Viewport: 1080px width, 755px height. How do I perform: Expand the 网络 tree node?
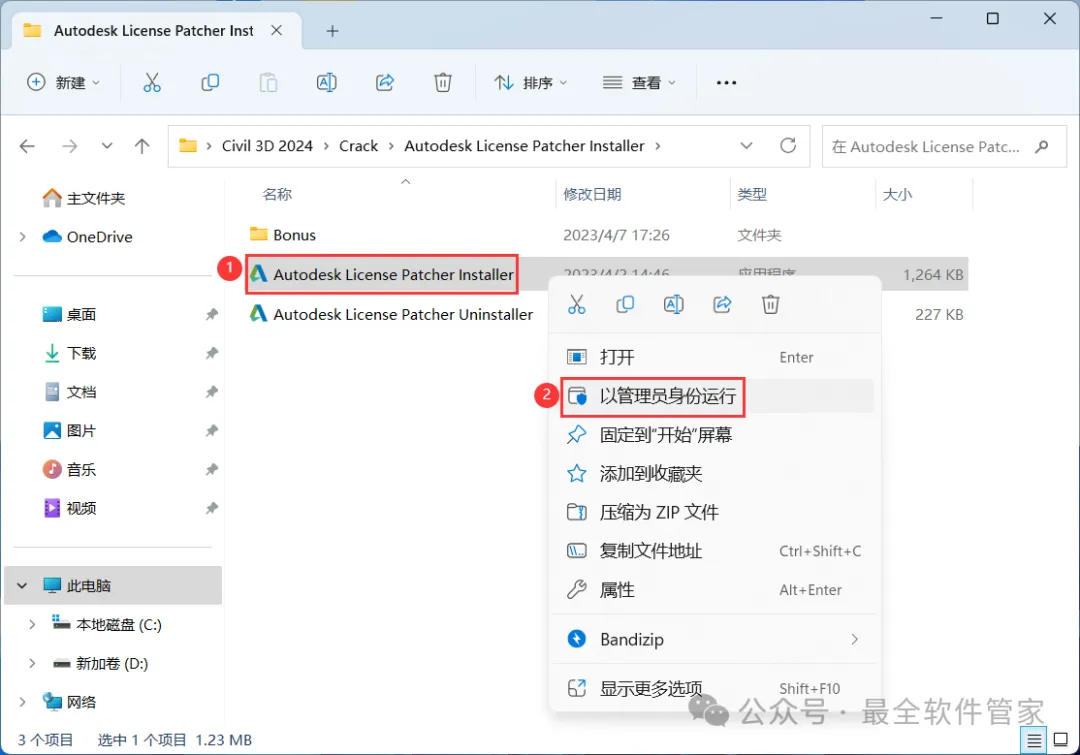pyautogui.click(x=22, y=702)
